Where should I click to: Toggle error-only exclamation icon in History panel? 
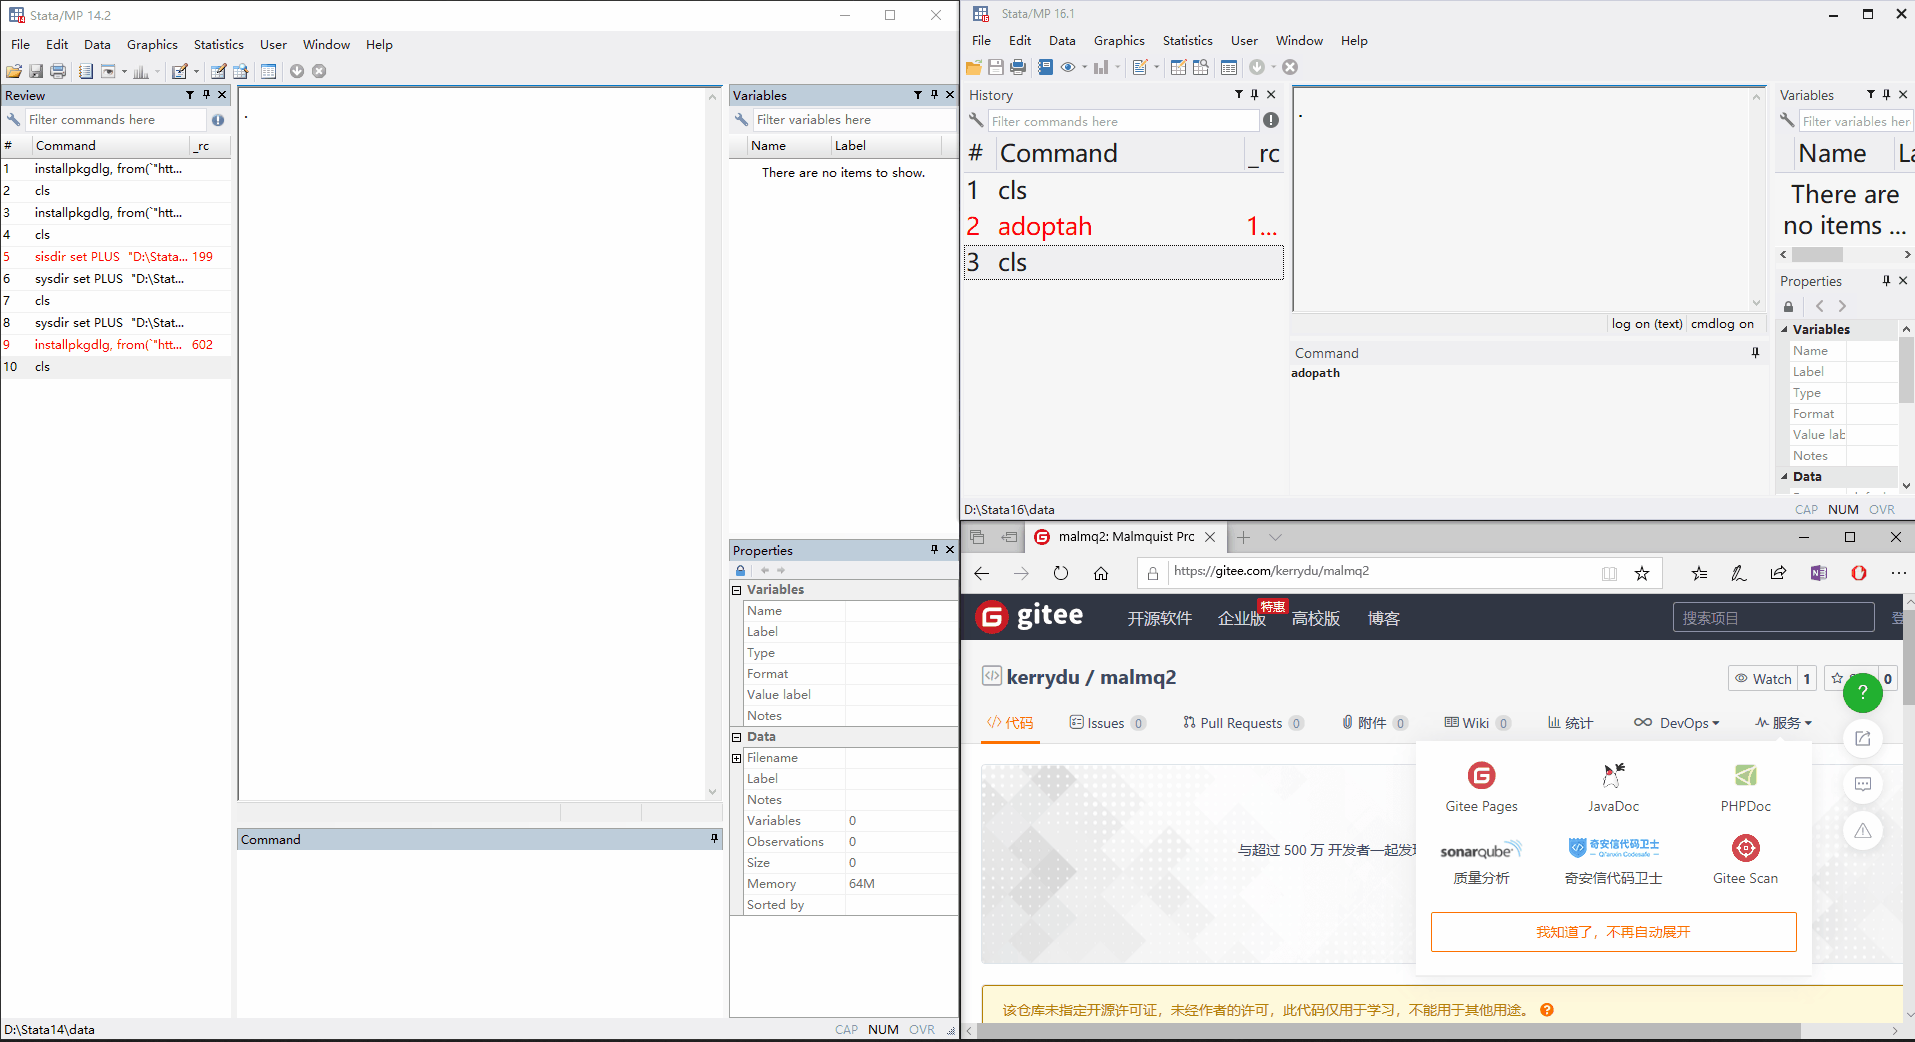(1271, 120)
